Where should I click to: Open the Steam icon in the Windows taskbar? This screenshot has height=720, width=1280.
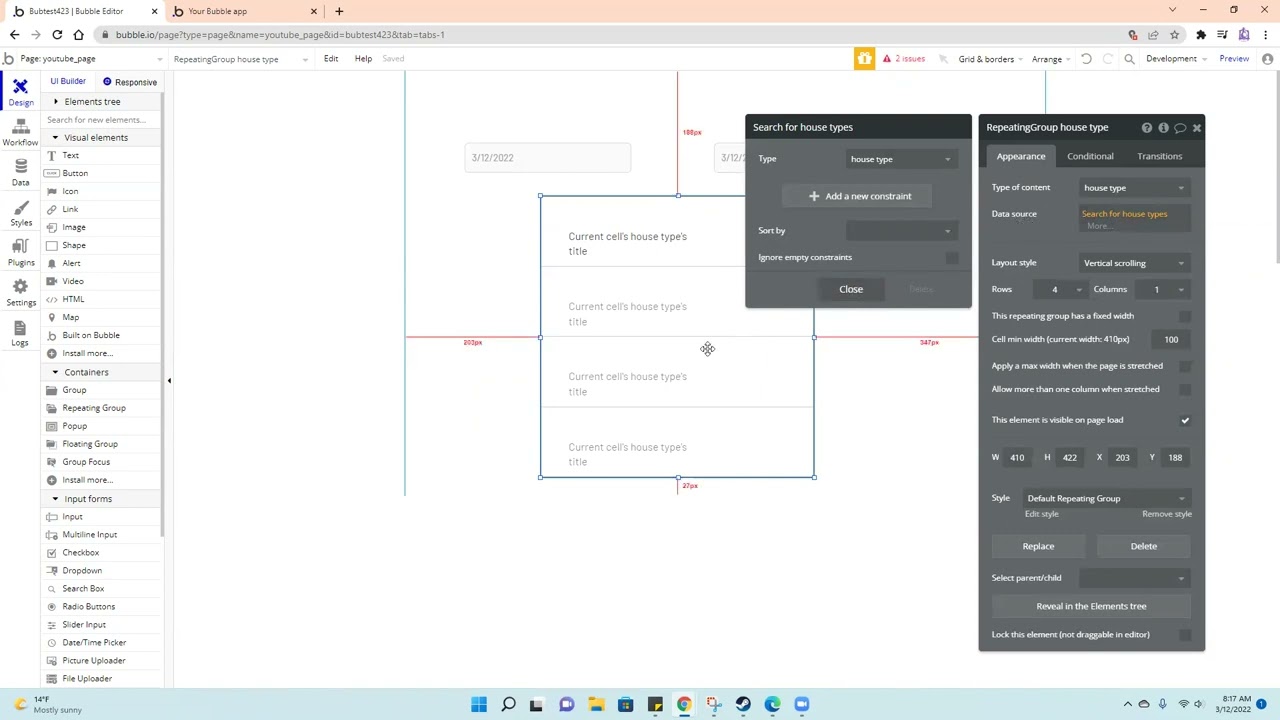(x=743, y=705)
